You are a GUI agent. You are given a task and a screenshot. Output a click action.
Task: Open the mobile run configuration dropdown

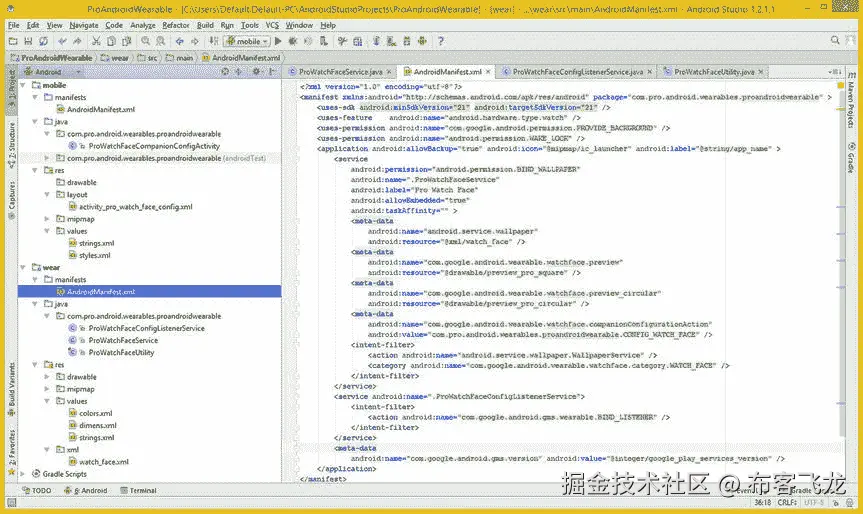point(248,41)
